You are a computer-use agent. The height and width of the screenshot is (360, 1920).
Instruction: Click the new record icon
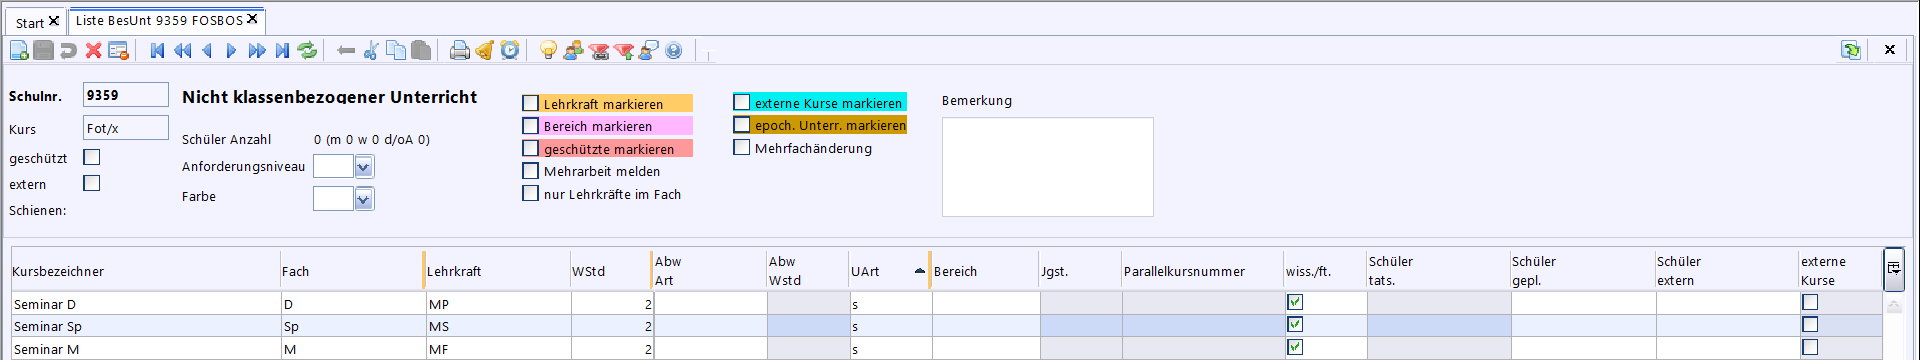[19, 50]
